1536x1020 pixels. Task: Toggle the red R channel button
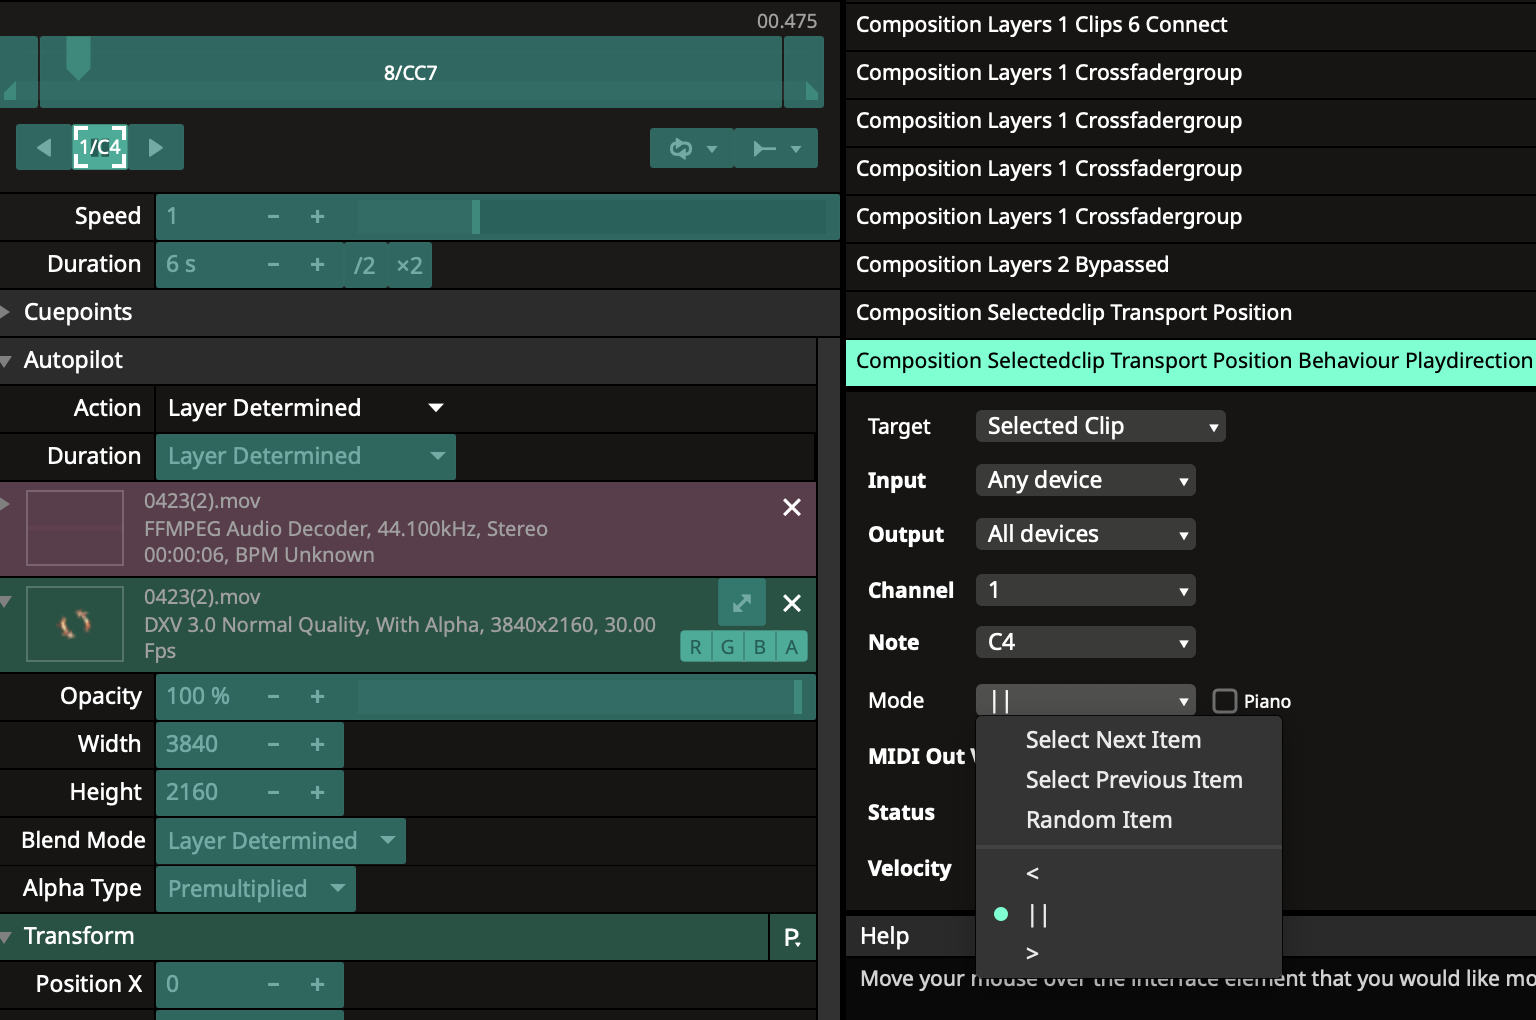(695, 647)
